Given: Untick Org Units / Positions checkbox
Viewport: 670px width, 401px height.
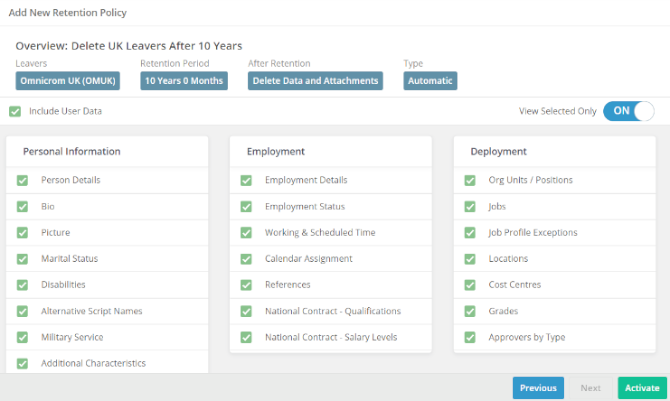Looking at the screenshot, I should [x=470, y=181].
